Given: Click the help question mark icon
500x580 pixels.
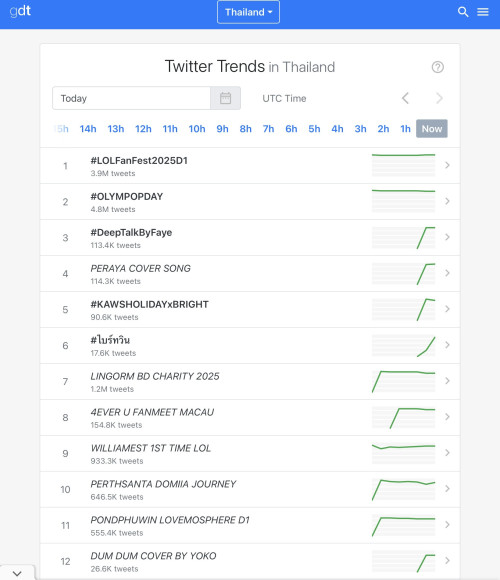Looking at the screenshot, I should point(438,67).
